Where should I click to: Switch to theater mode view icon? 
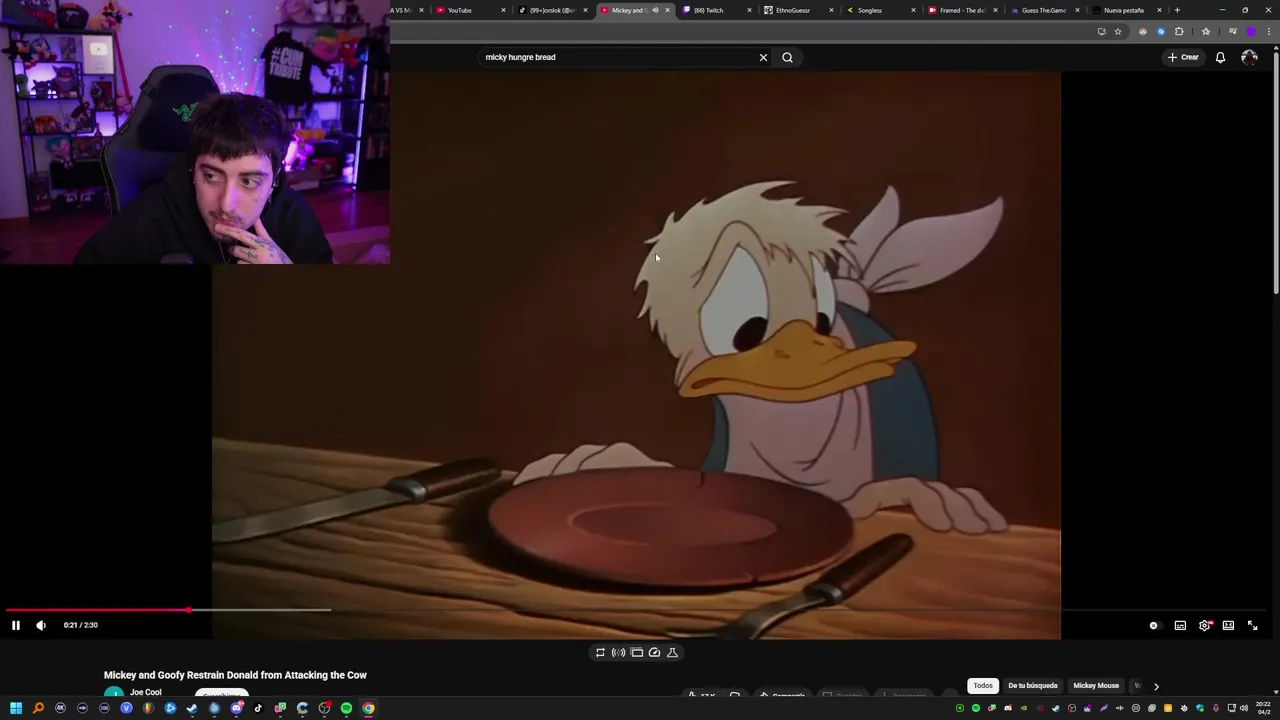[x=1228, y=625]
